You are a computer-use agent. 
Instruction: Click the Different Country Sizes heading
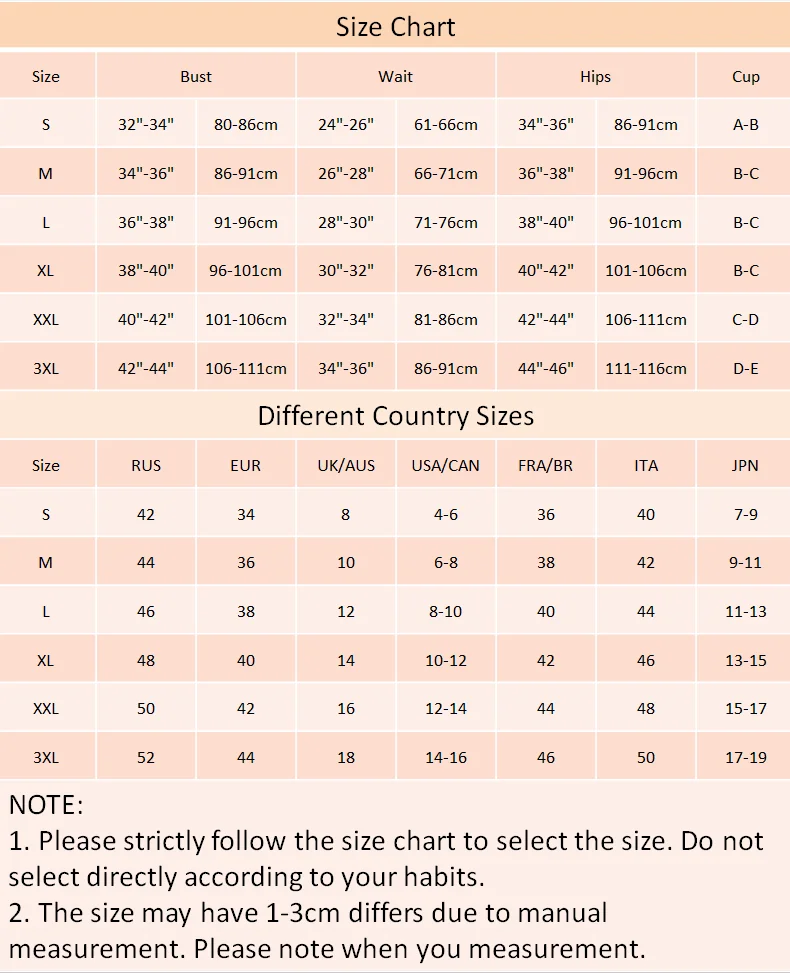395,416
